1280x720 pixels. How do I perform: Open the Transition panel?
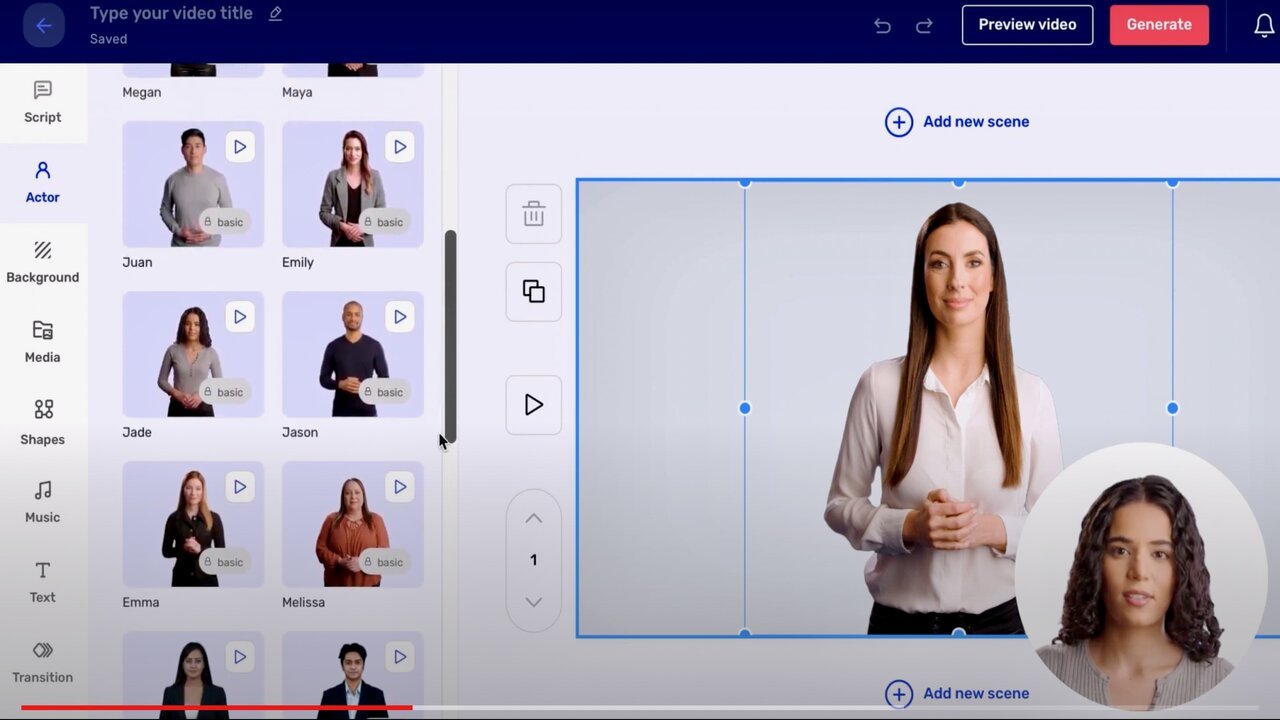tap(42, 660)
